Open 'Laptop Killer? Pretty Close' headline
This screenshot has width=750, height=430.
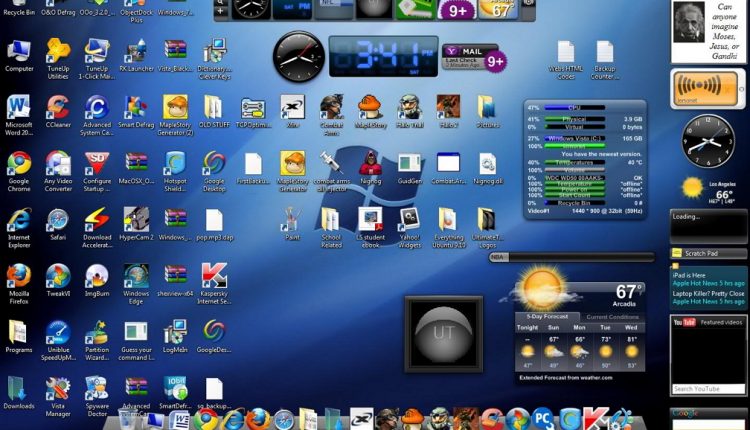pos(708,294)
